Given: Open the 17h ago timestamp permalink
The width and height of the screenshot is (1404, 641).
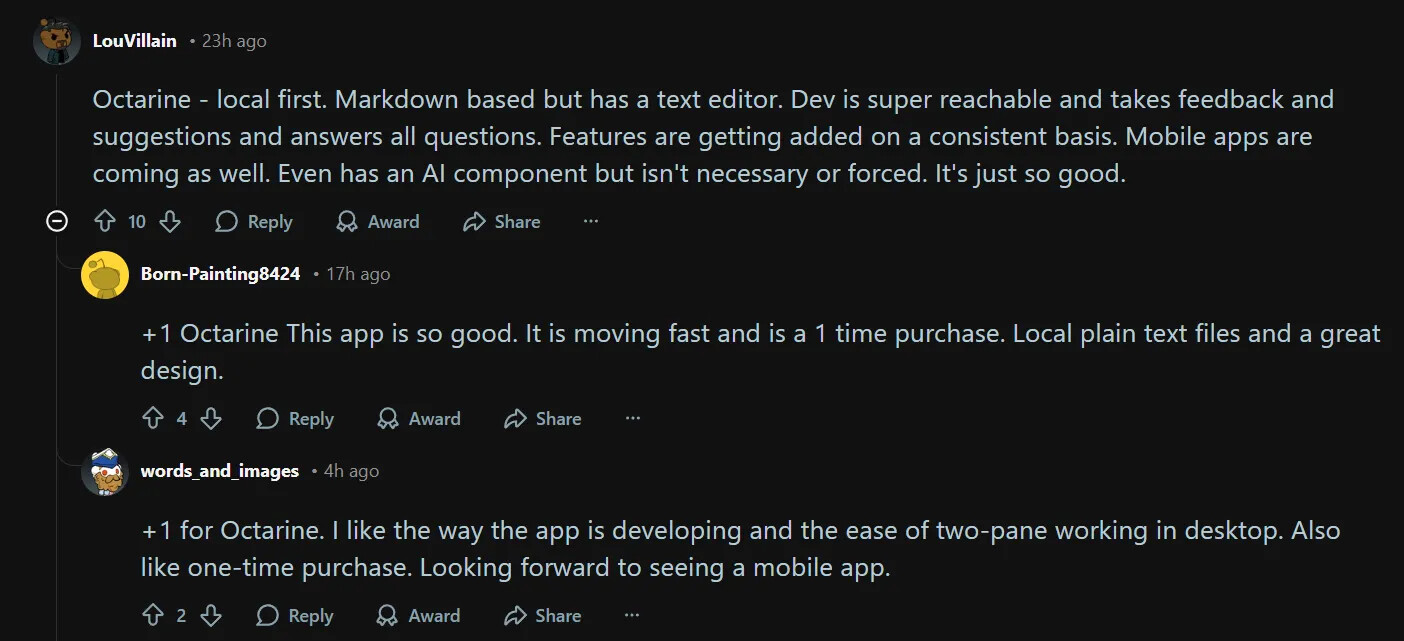Looking at the screenshot, I should [358, 274].
